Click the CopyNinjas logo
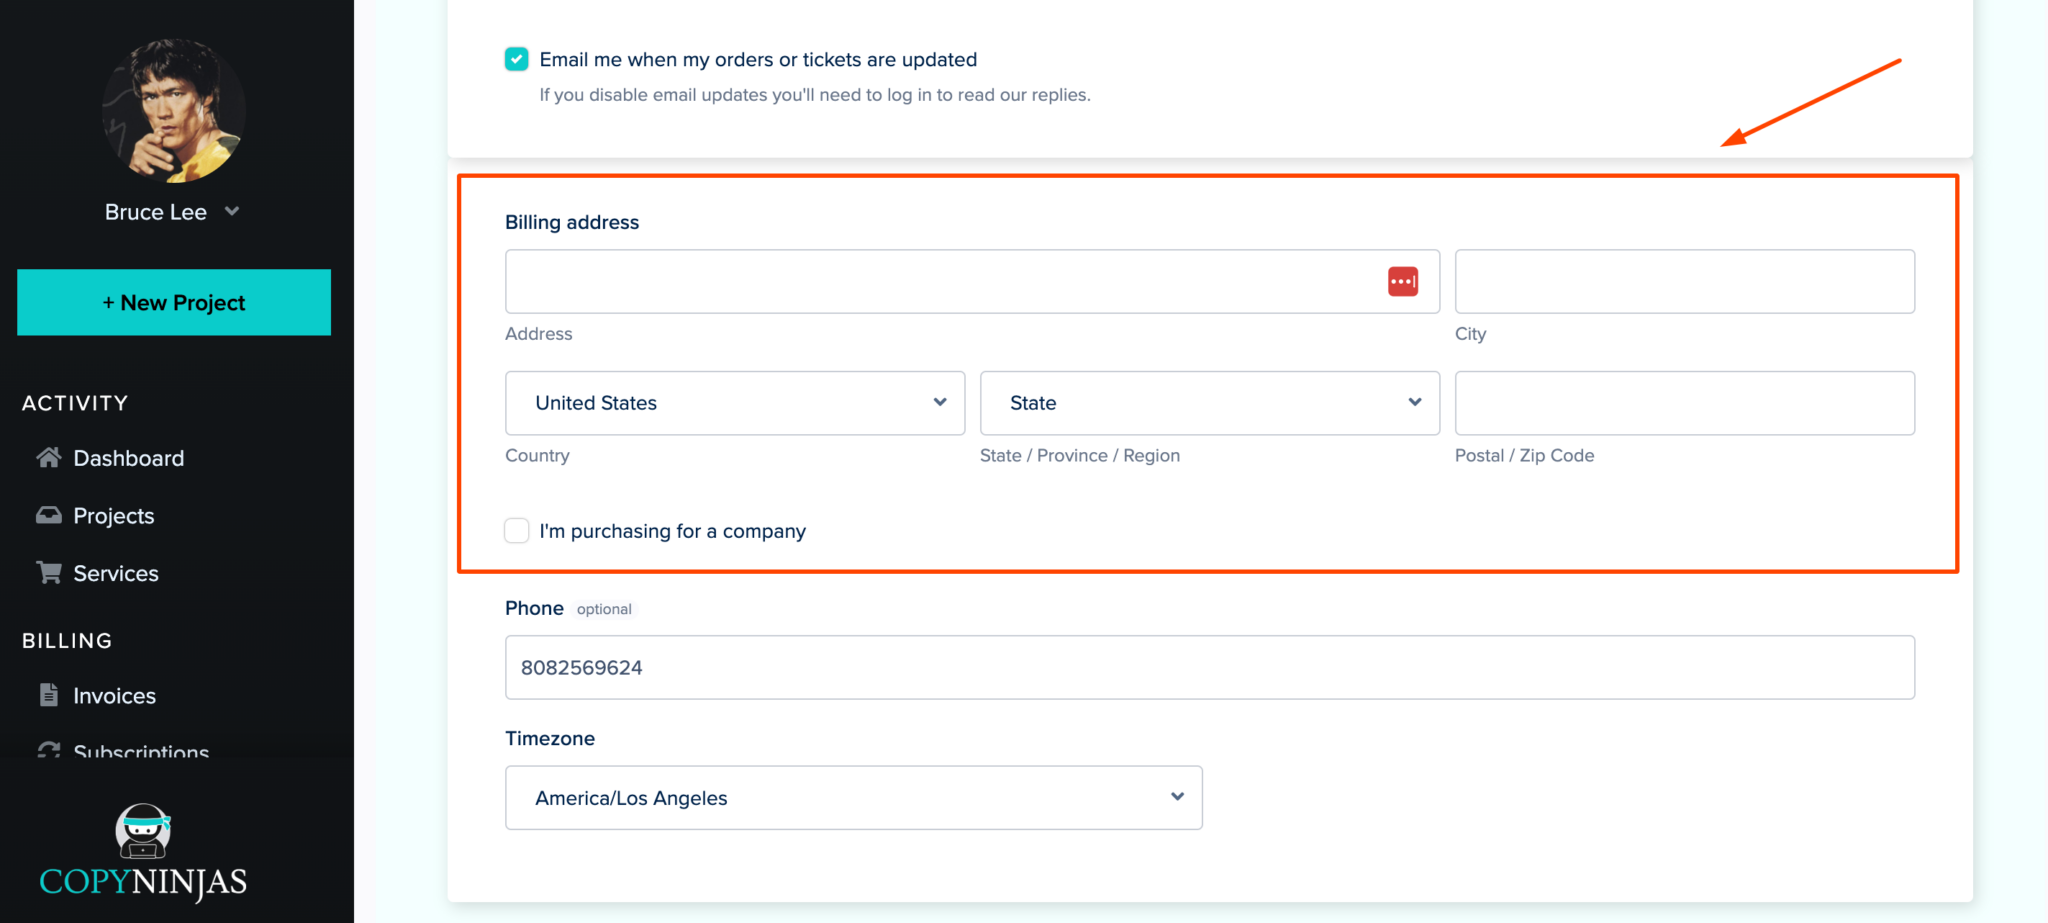 point(143,852)
